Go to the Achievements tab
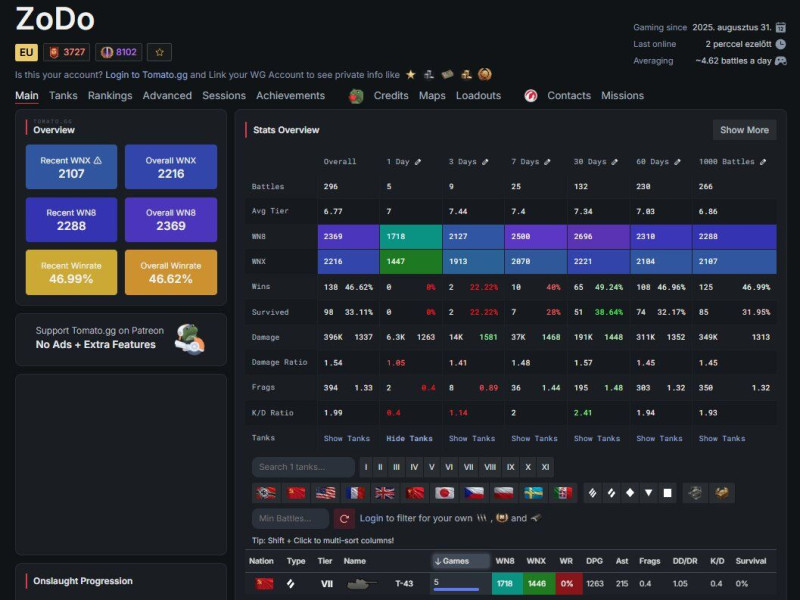 (290, 95)
